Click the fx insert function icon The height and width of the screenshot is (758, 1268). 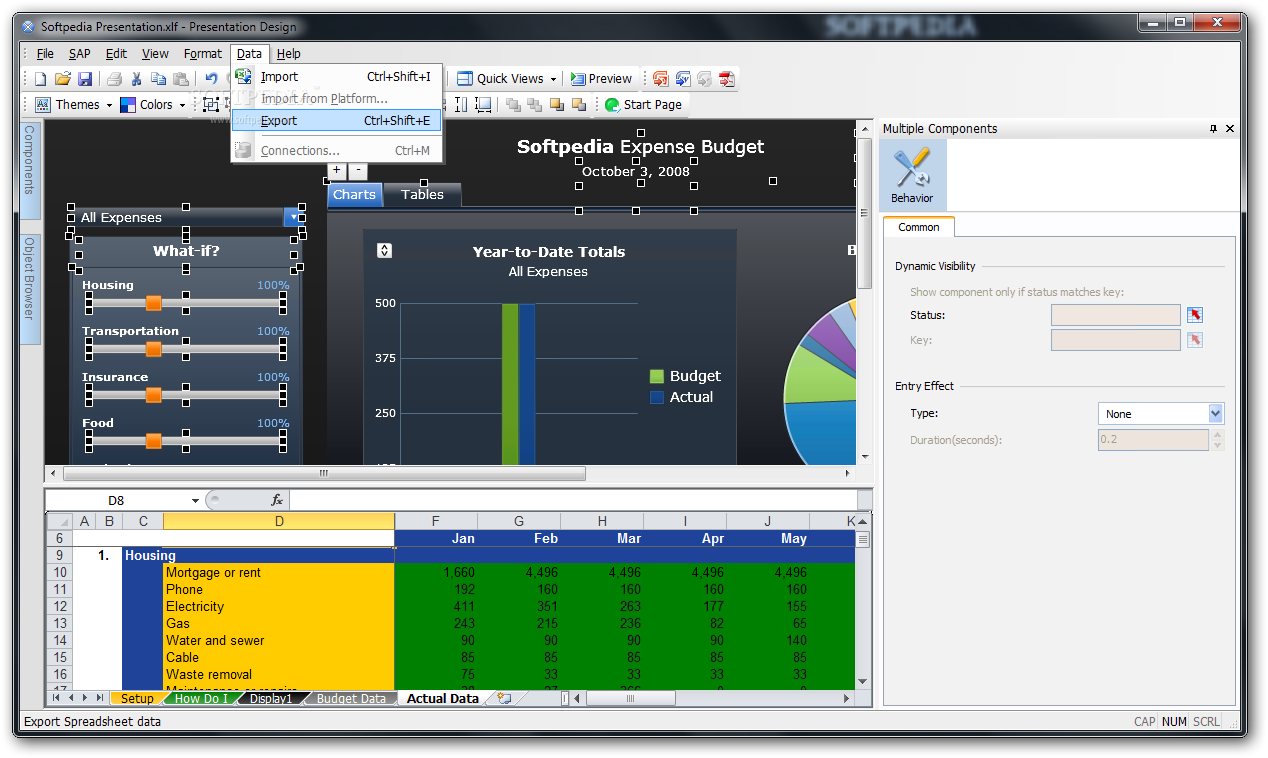pyautogui.click(x=277, y=500)
